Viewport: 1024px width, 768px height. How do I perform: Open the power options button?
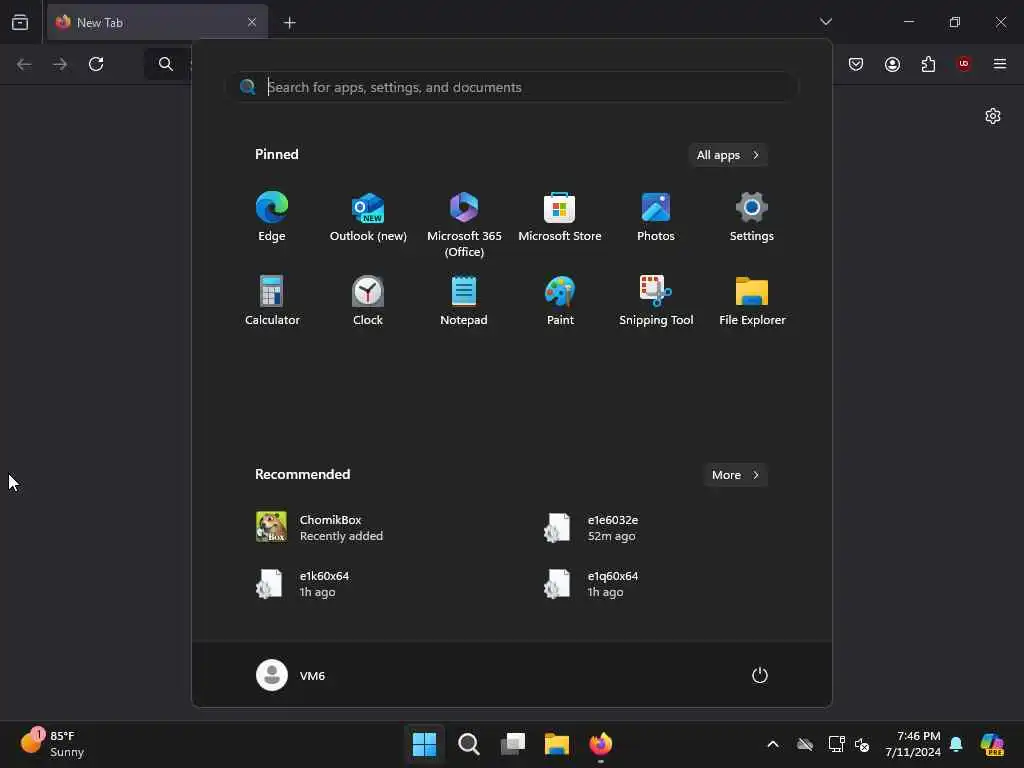point(760,675)
